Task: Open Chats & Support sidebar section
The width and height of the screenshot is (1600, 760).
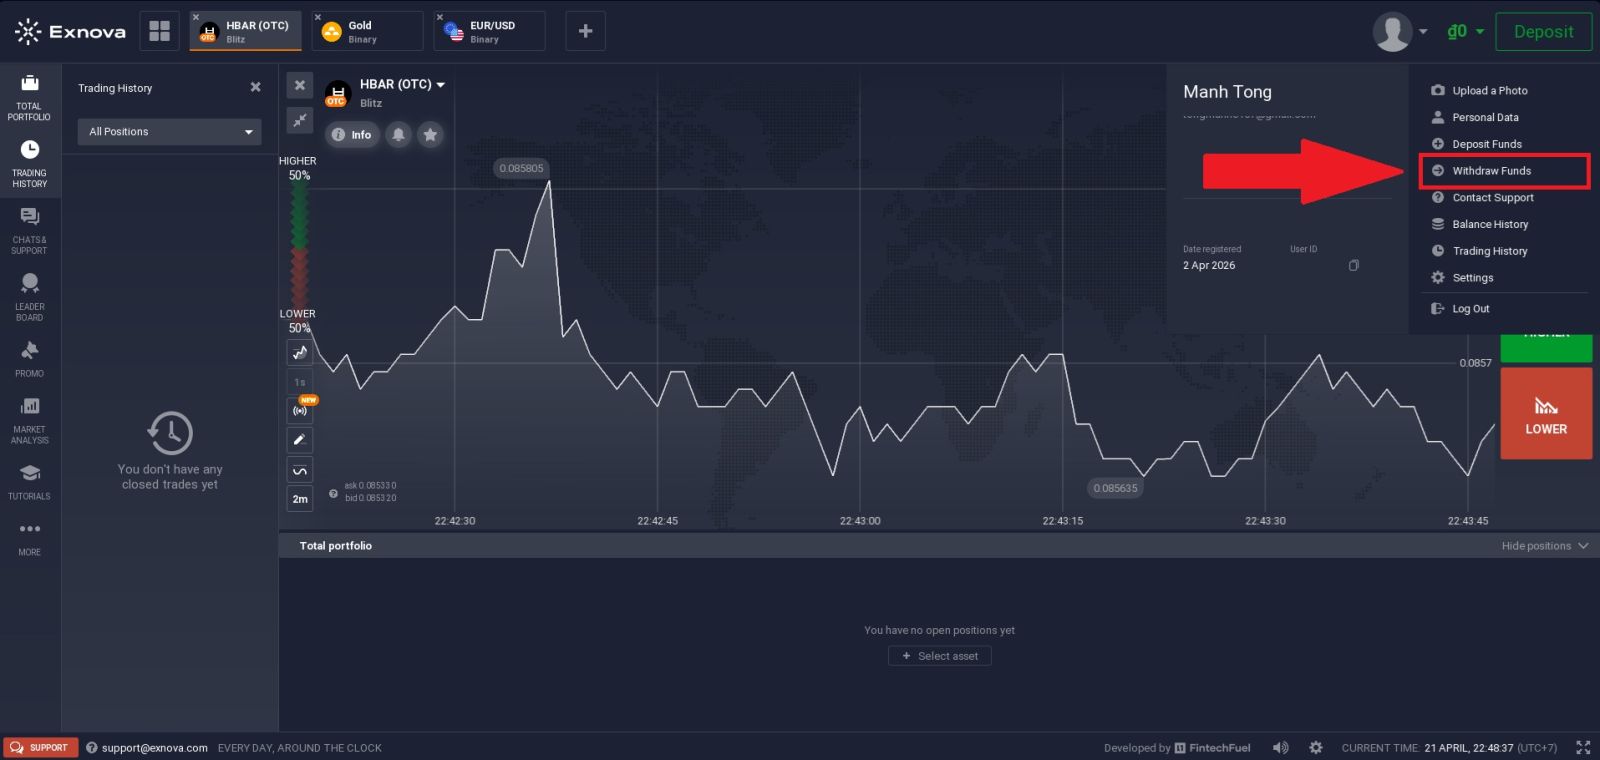Action: 29,230
